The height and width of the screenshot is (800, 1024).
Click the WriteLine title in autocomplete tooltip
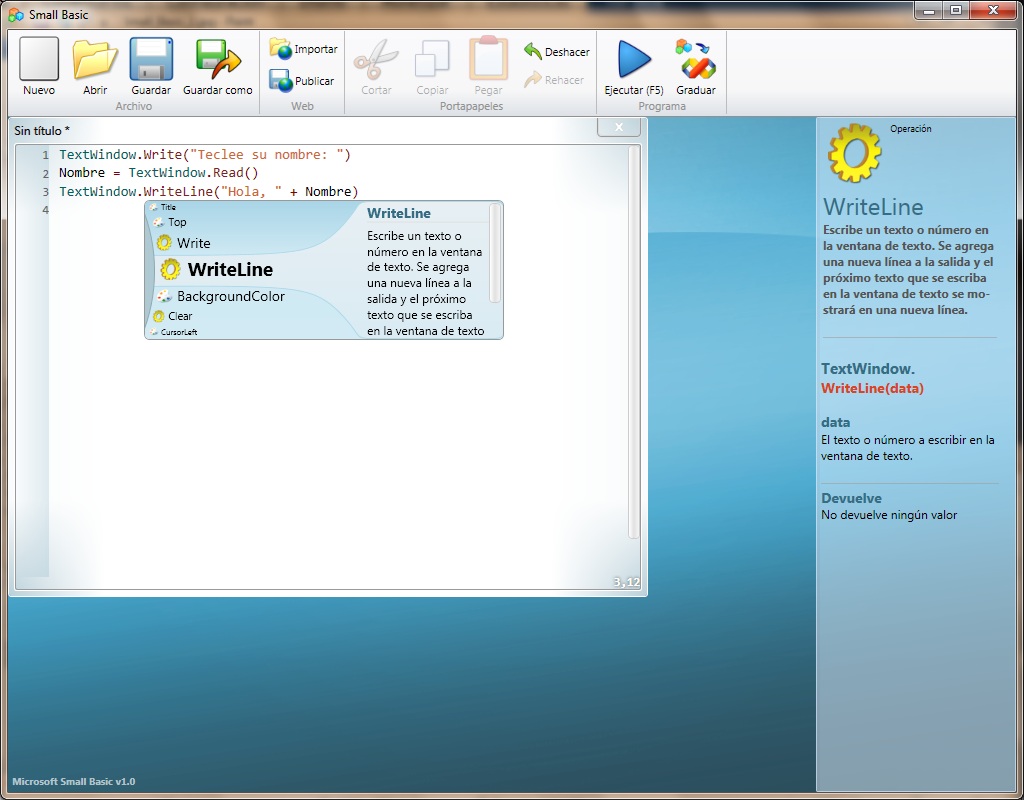(x=398, y=214)
